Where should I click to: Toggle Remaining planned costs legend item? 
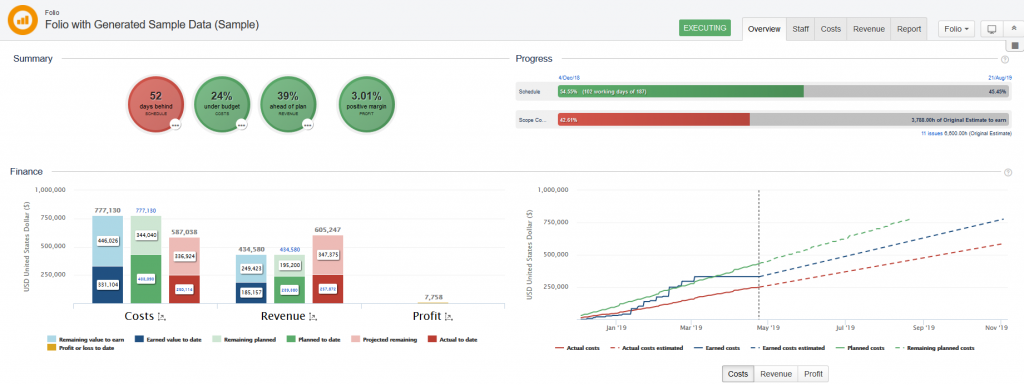[x=936, y=348]
